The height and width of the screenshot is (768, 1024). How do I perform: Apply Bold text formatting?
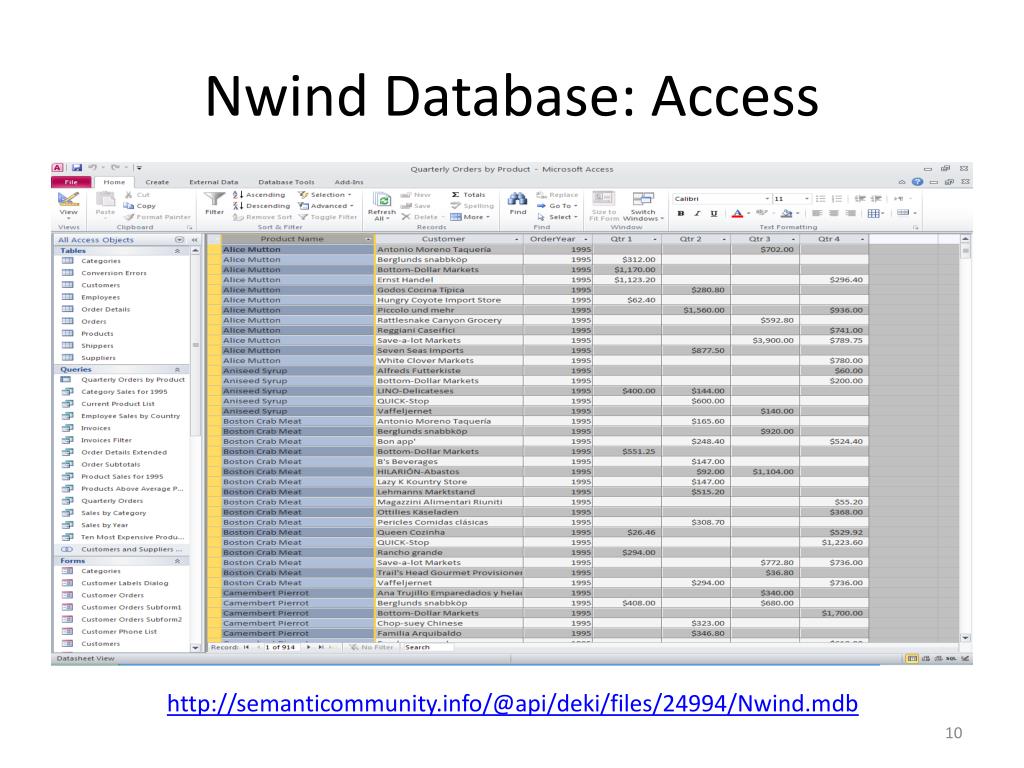681,214
